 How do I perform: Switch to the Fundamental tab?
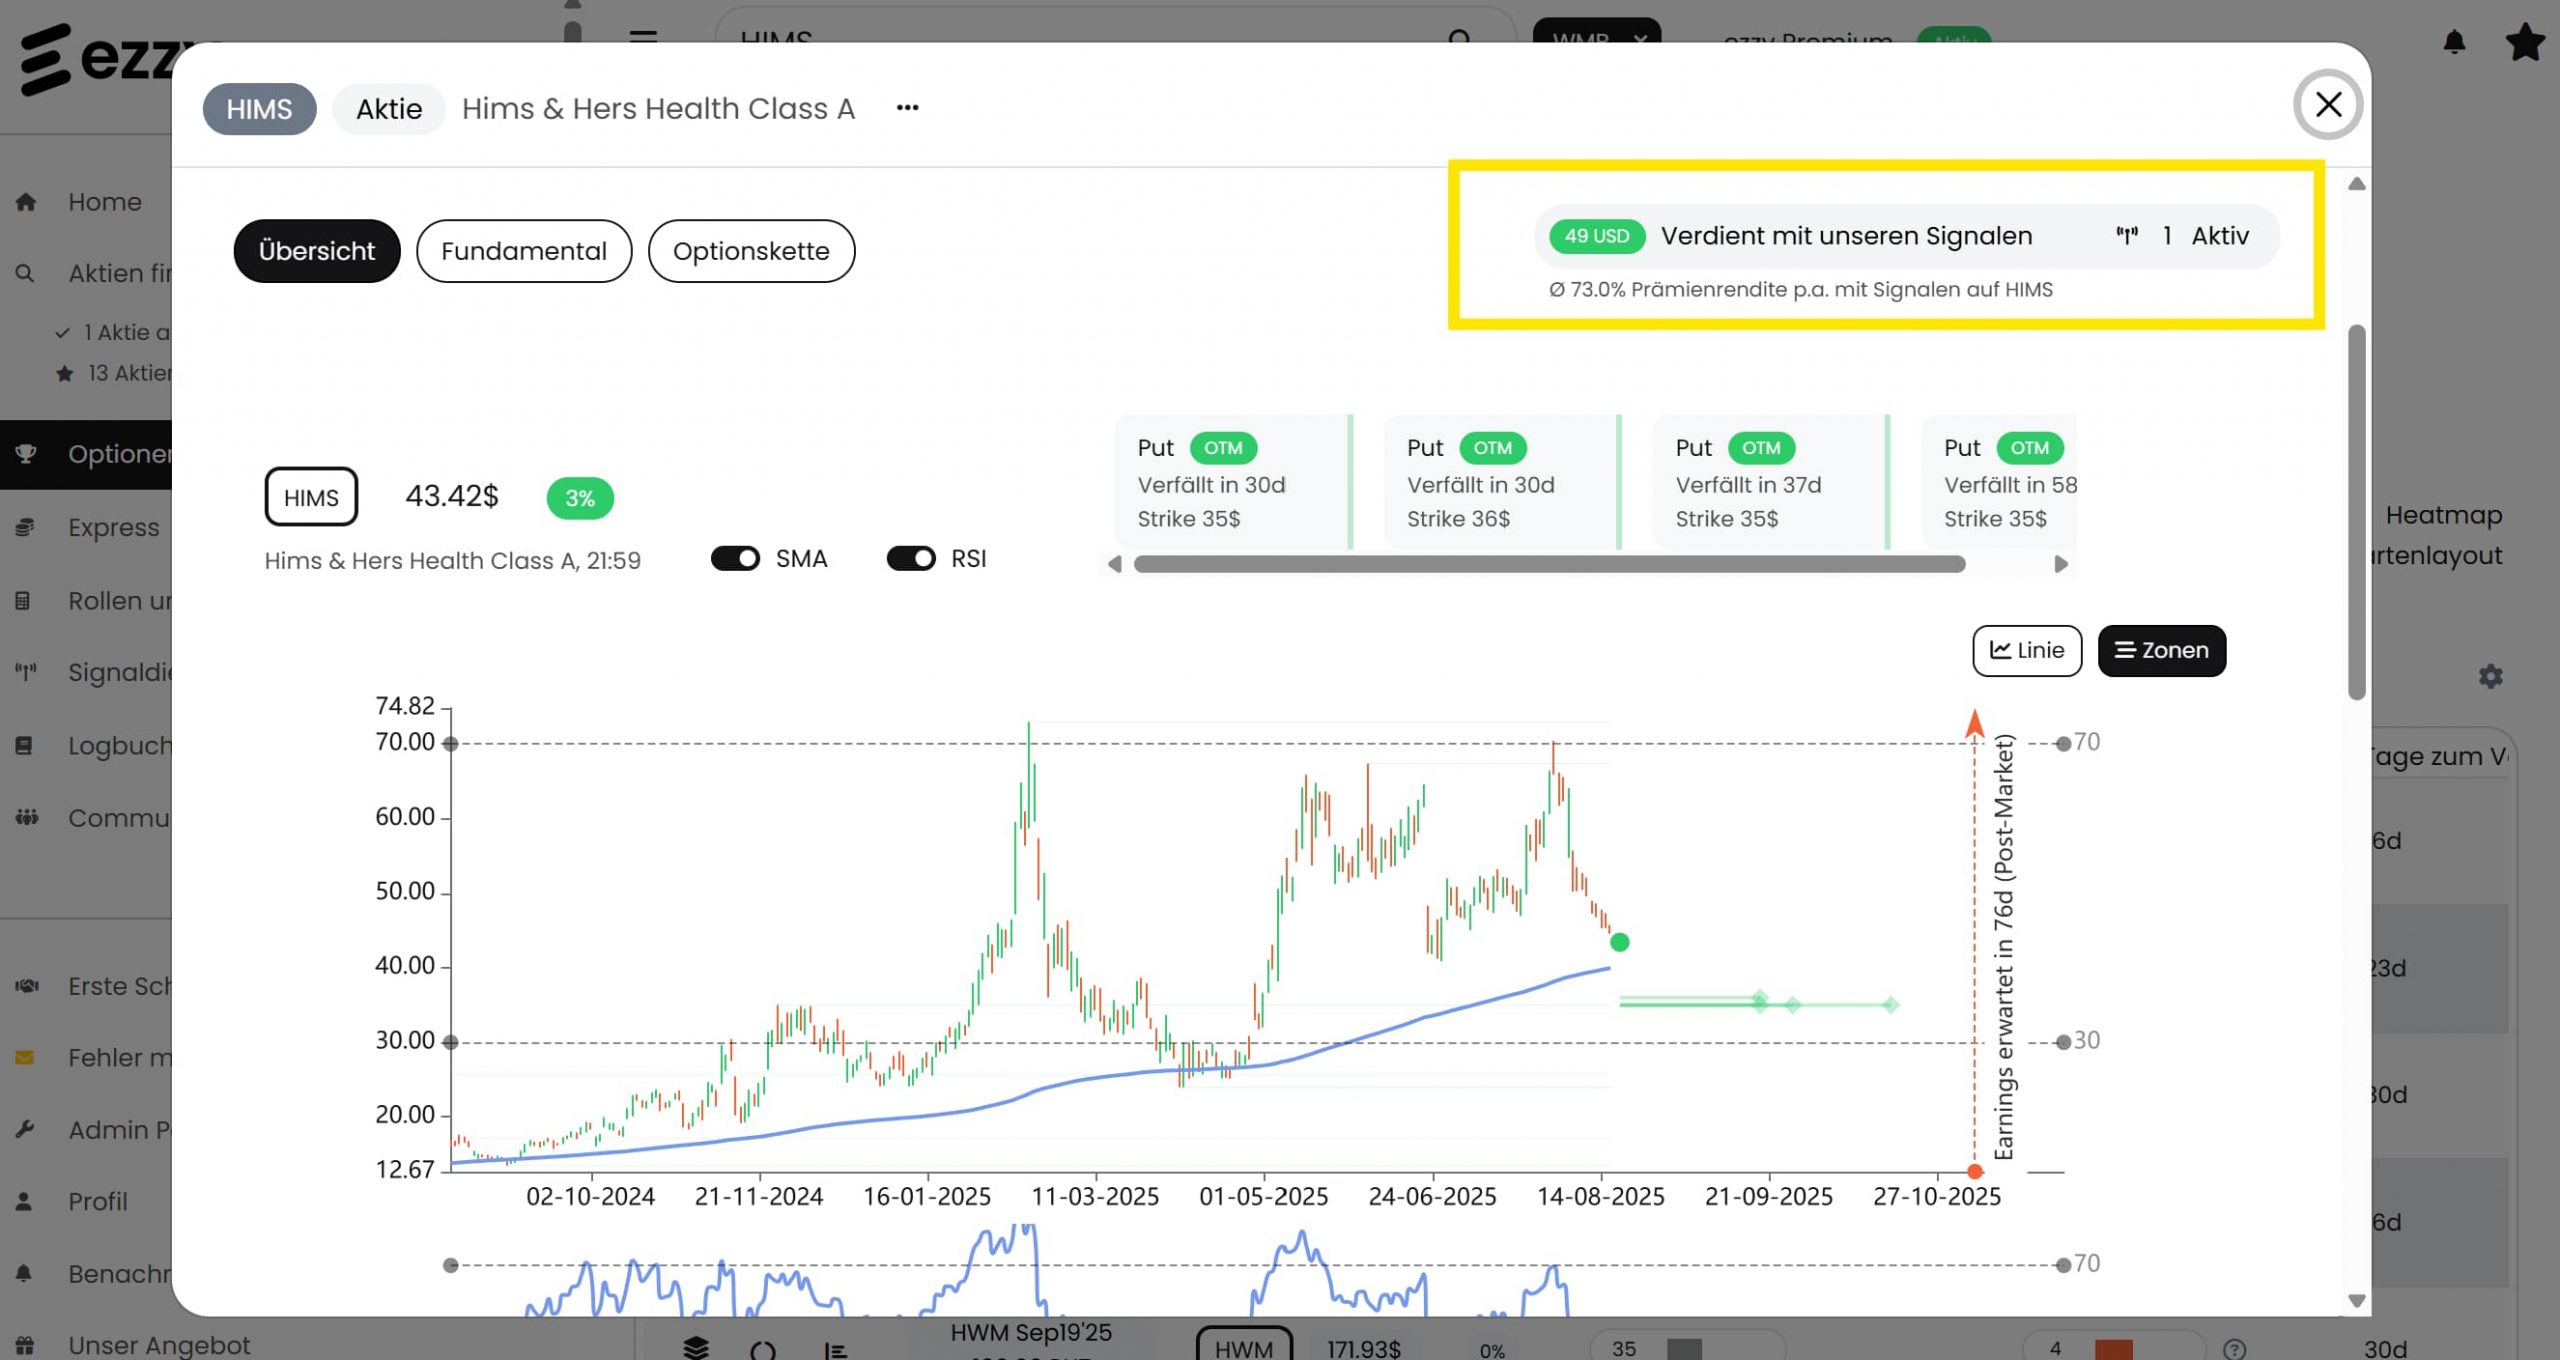524,251
